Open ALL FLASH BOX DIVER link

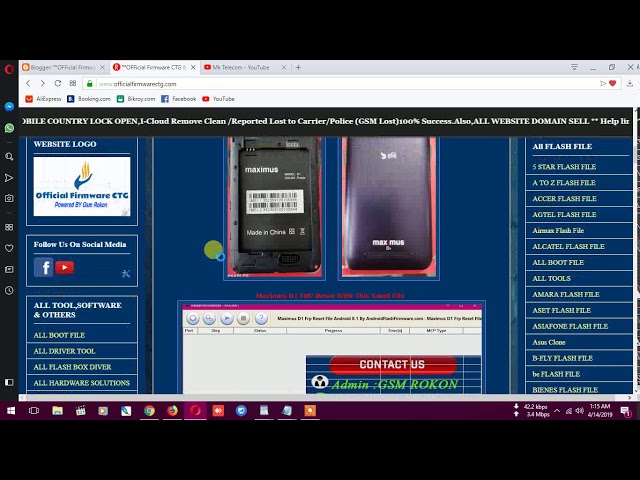(x=72, y=367)
